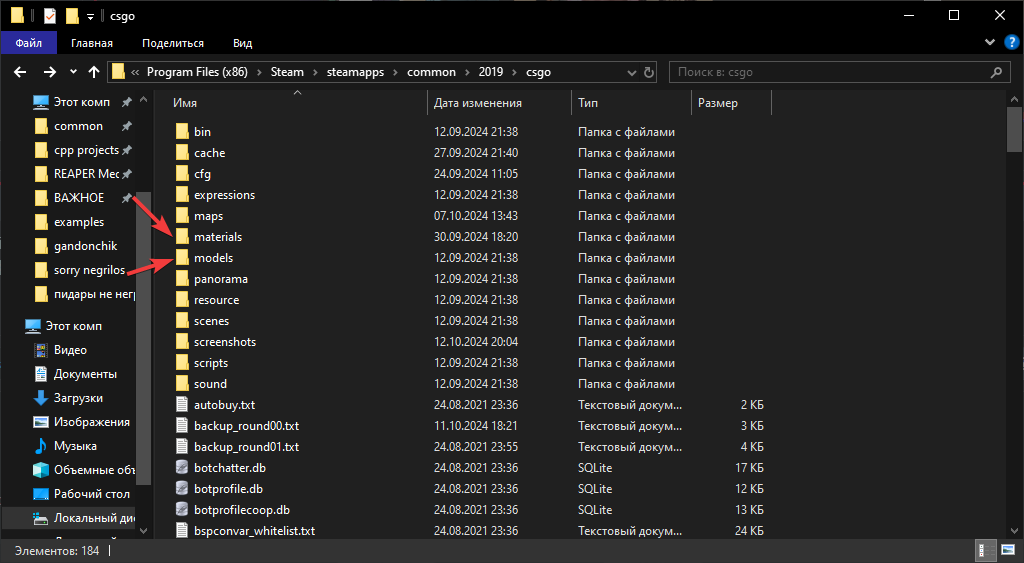Click the botchatter.db database icon
Viewport: 1024px width, 563px height.
tap(182, 468)
